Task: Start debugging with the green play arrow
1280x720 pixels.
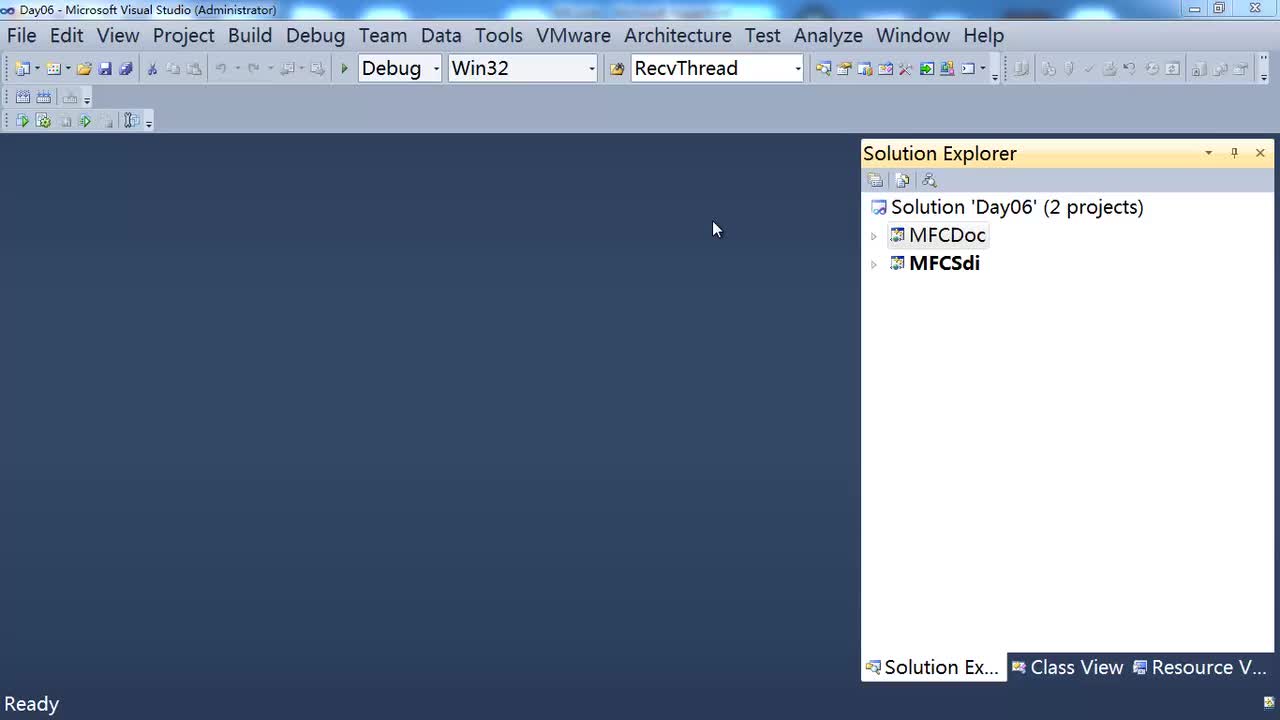Action: (x=344, y=69)
